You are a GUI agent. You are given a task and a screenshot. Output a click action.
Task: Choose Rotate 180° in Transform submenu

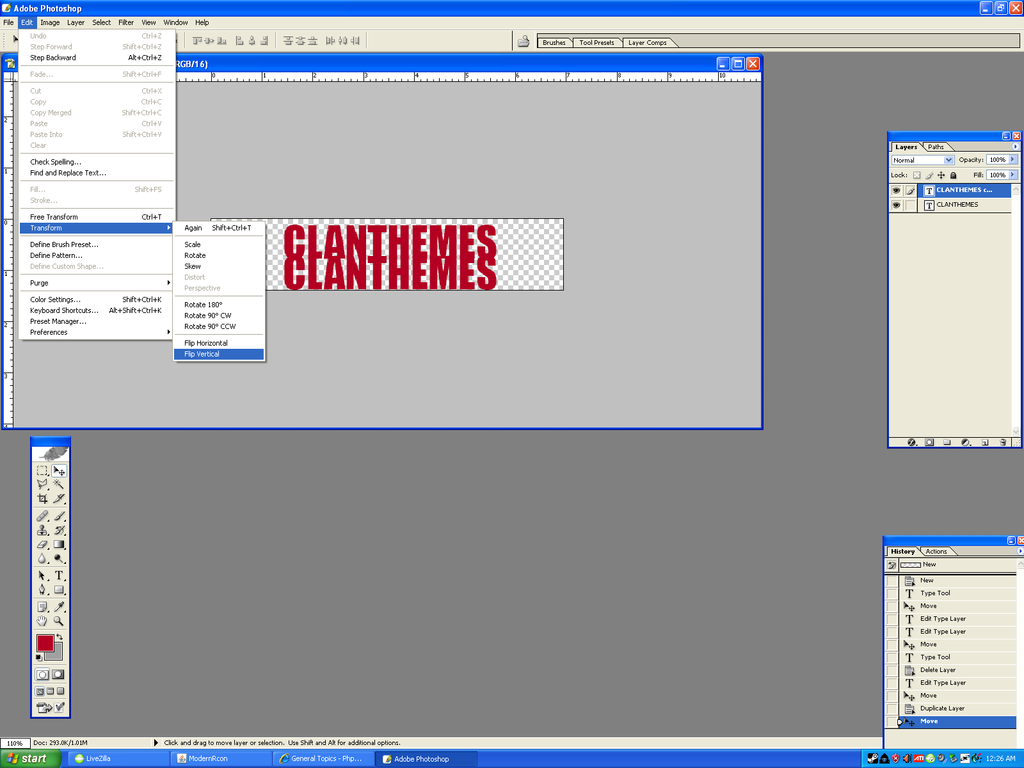pyautogui.click(x=219, y=304)
